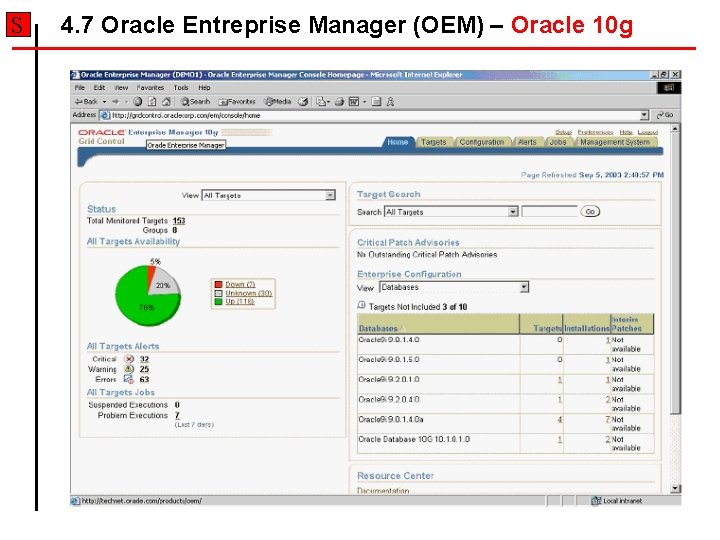Click the status bar page icon

coord(75,501)
